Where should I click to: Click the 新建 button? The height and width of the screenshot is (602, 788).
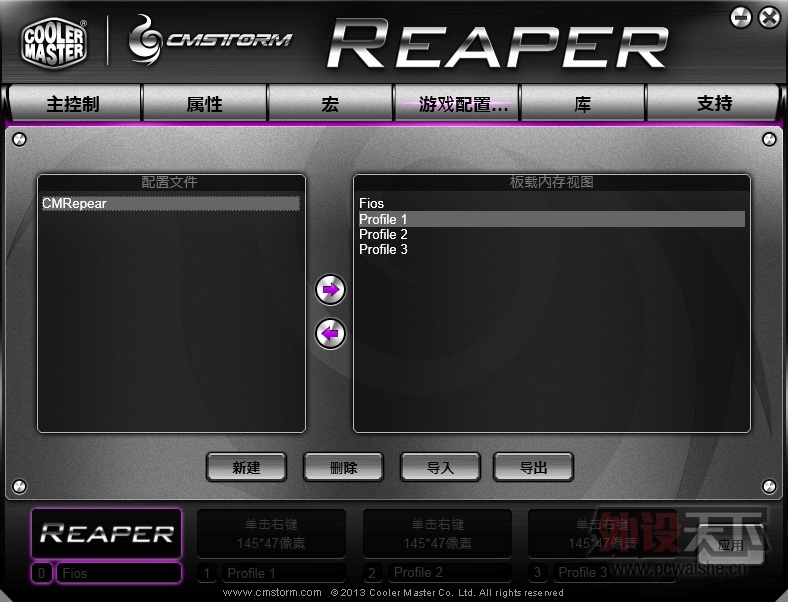[246, 467]
